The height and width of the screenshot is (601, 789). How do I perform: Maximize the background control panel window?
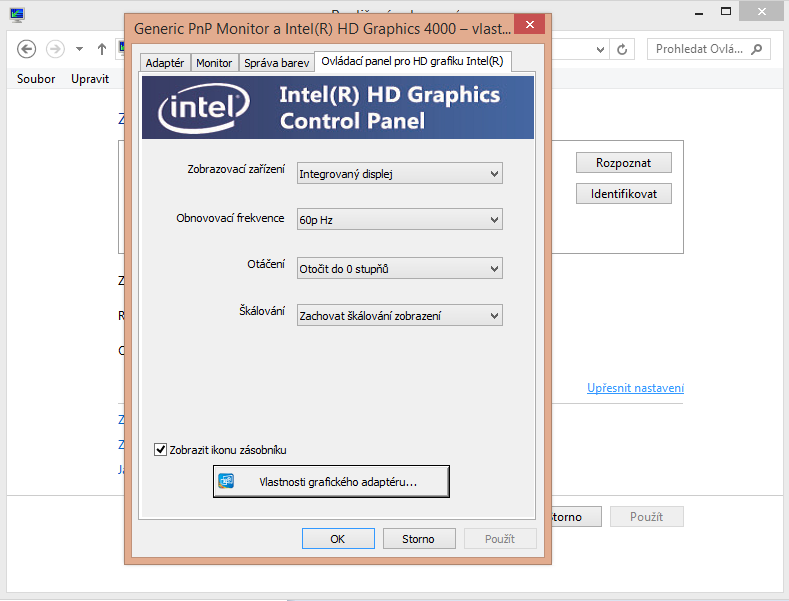click(726, 12)
